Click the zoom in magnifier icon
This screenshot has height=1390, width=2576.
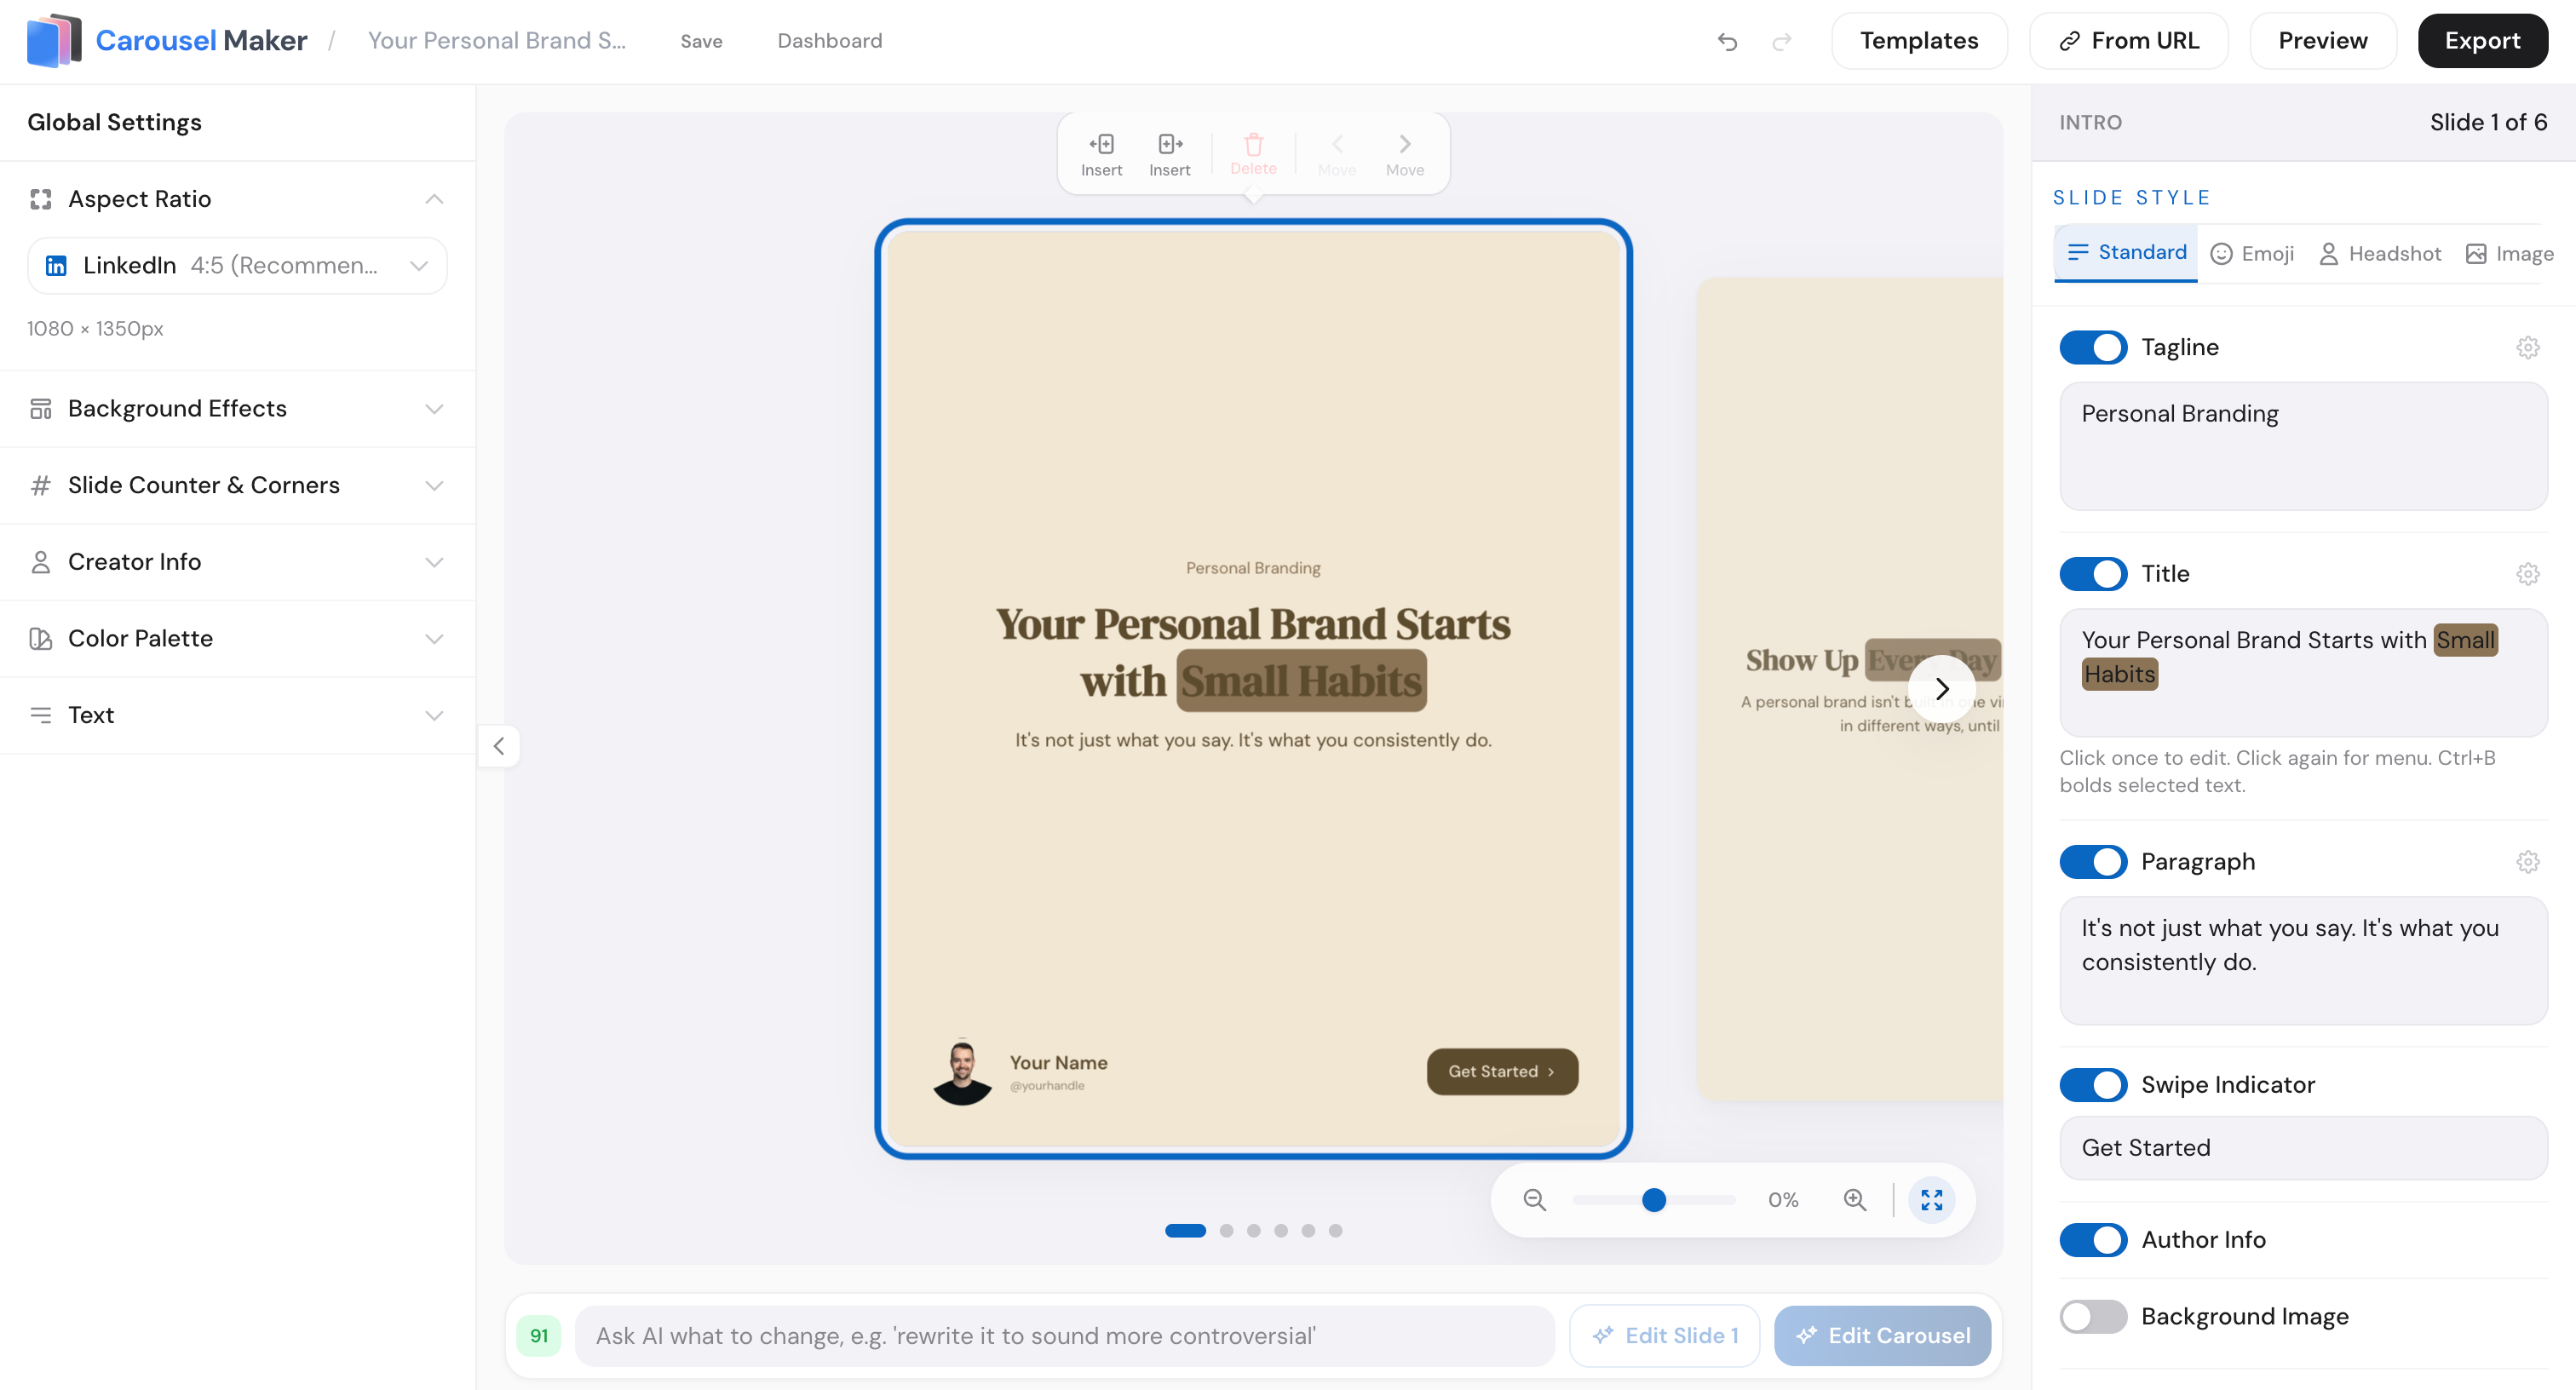tap(1855, 1199)
